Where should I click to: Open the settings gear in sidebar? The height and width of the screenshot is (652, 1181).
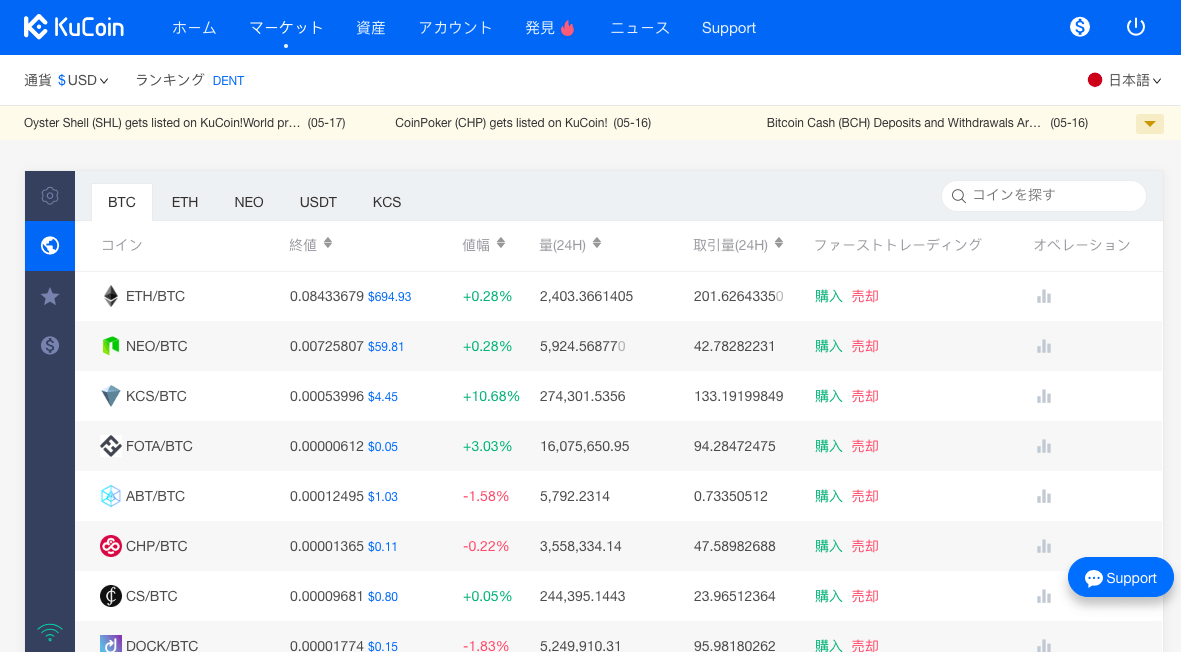point(50,196)
